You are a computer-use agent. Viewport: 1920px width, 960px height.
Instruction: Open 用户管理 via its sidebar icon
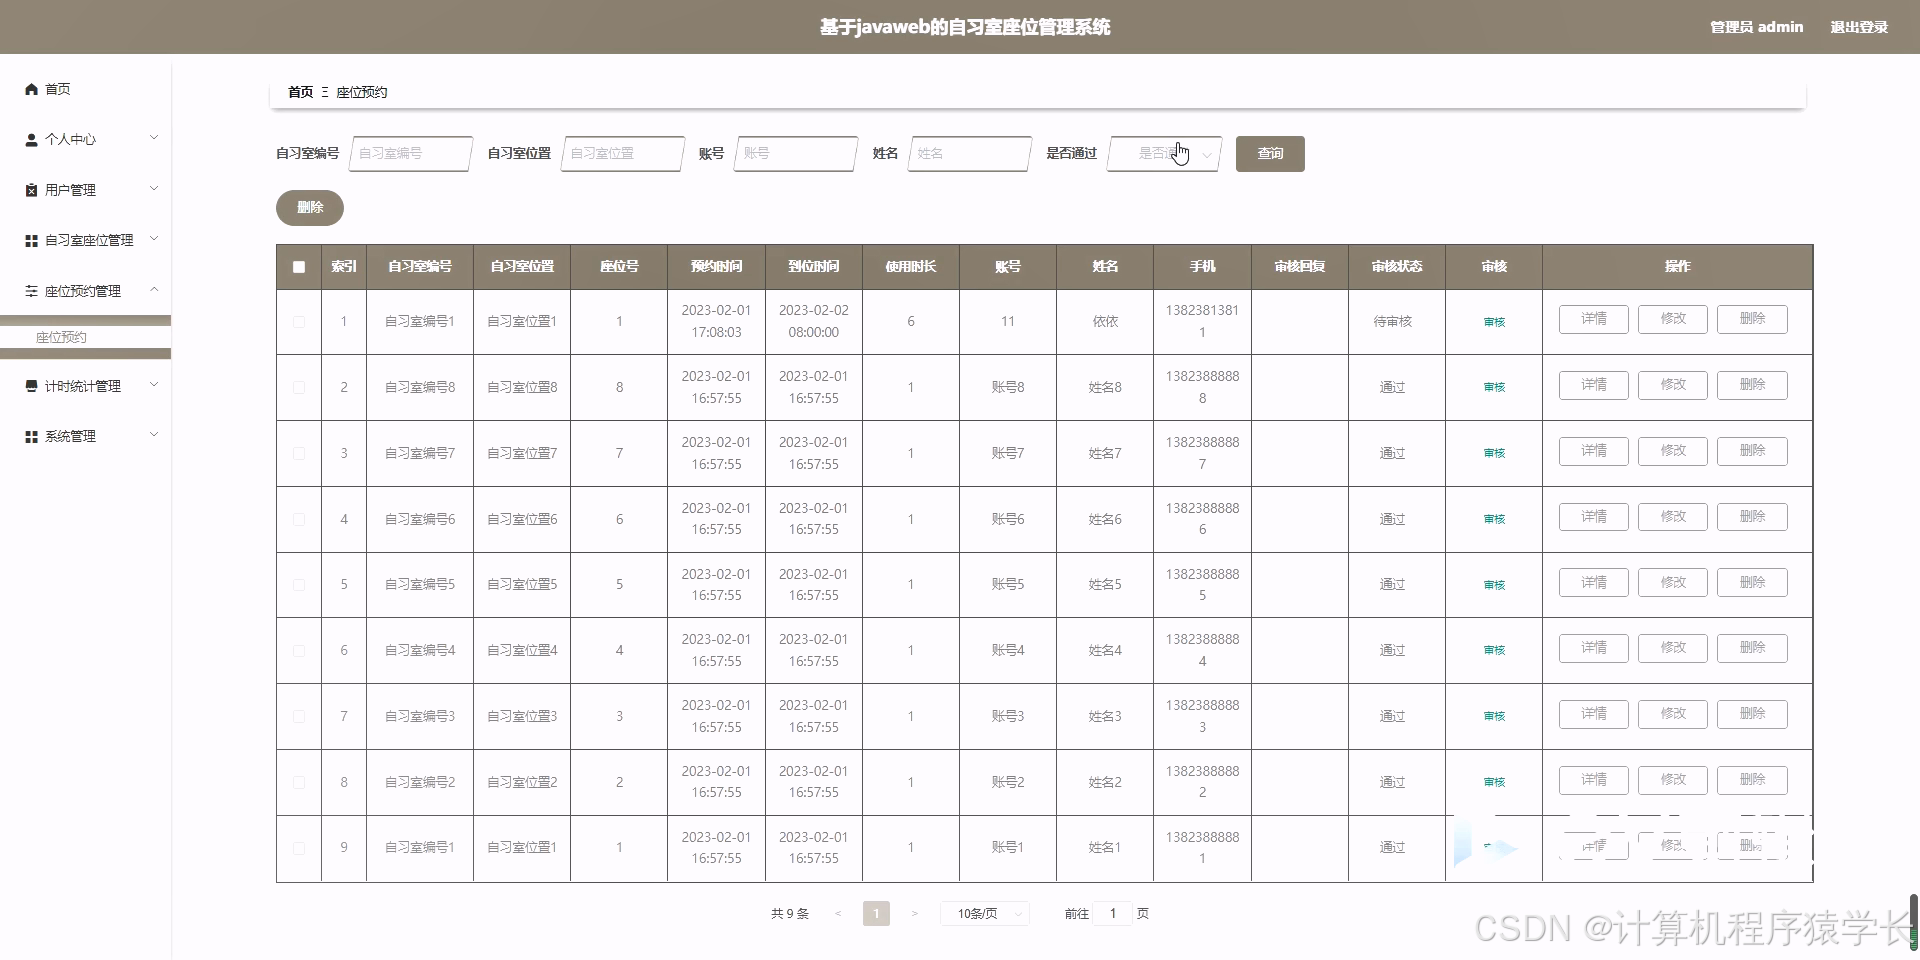pyautogui.click(x=31, y=189)
